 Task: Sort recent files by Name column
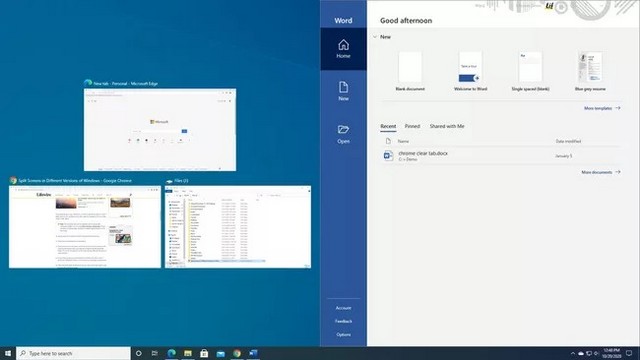pos(403,141)
